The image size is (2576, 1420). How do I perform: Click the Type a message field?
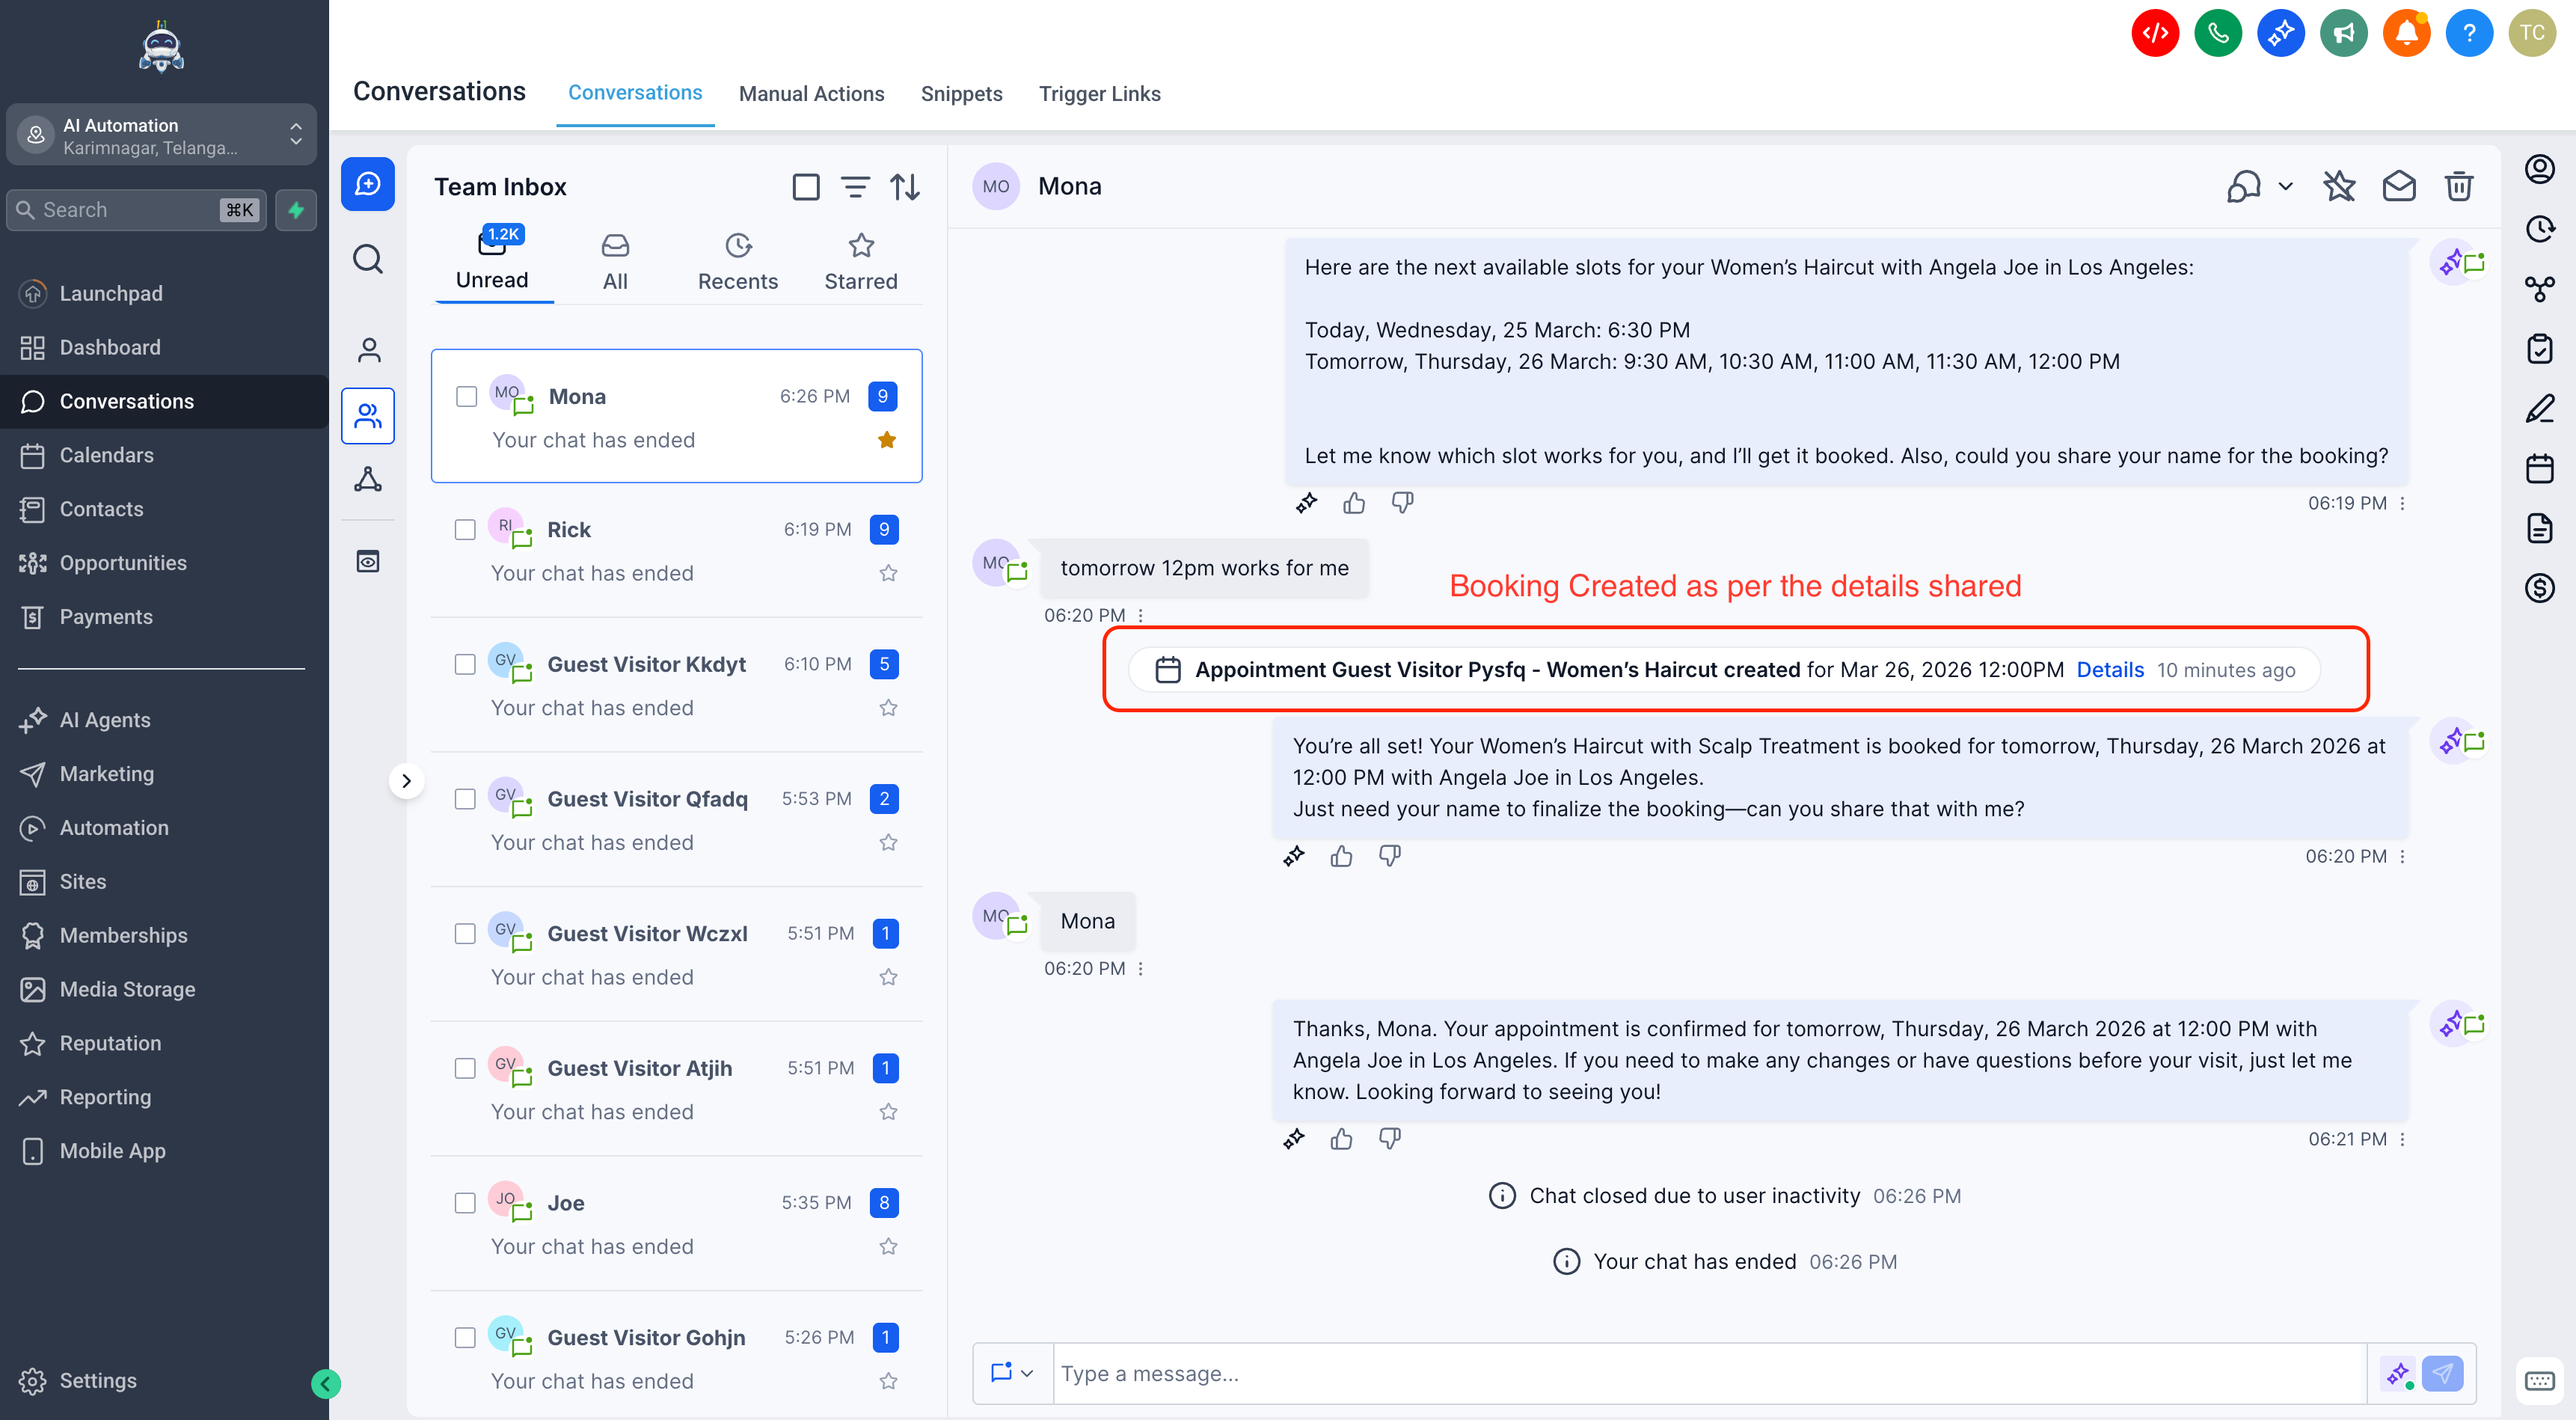point(1708,1373)
